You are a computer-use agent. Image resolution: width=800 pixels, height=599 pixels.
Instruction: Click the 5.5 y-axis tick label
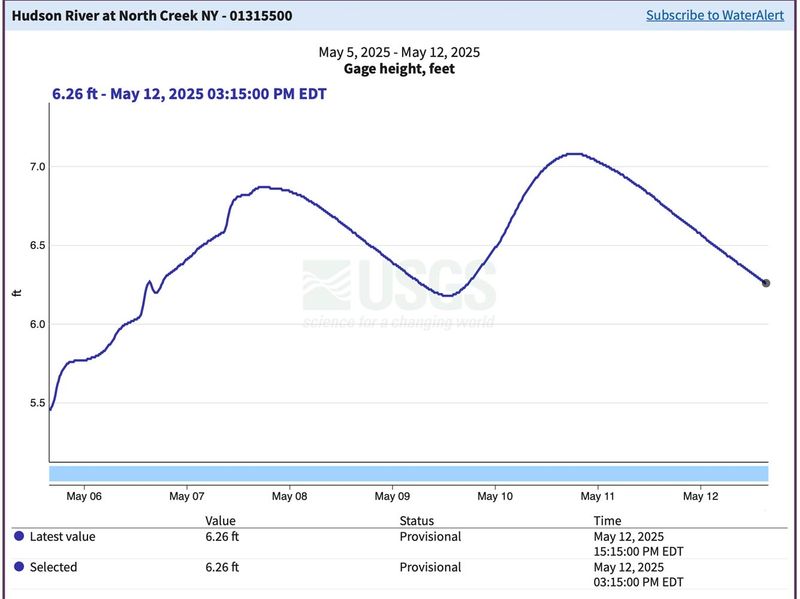38,403
